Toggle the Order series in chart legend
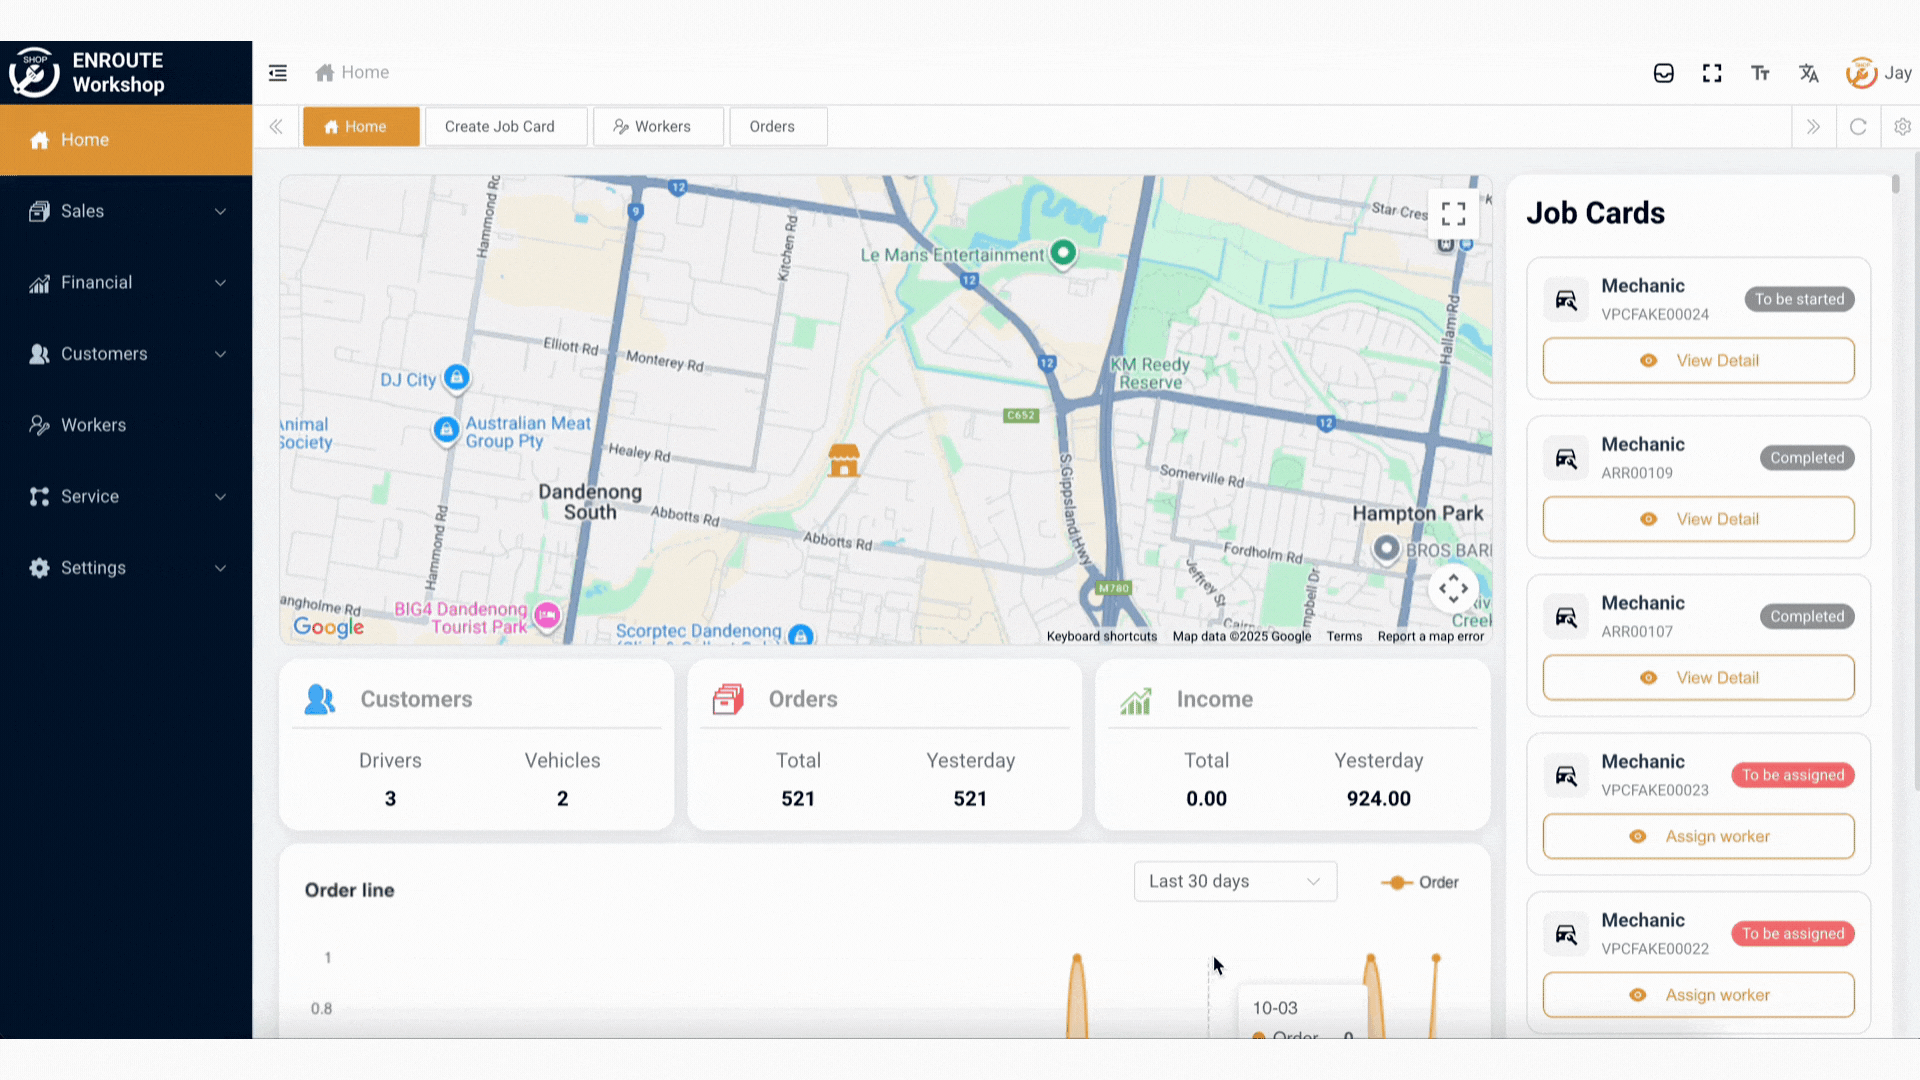Viewport: 1920px width, 1080px height. (1419, 882)
